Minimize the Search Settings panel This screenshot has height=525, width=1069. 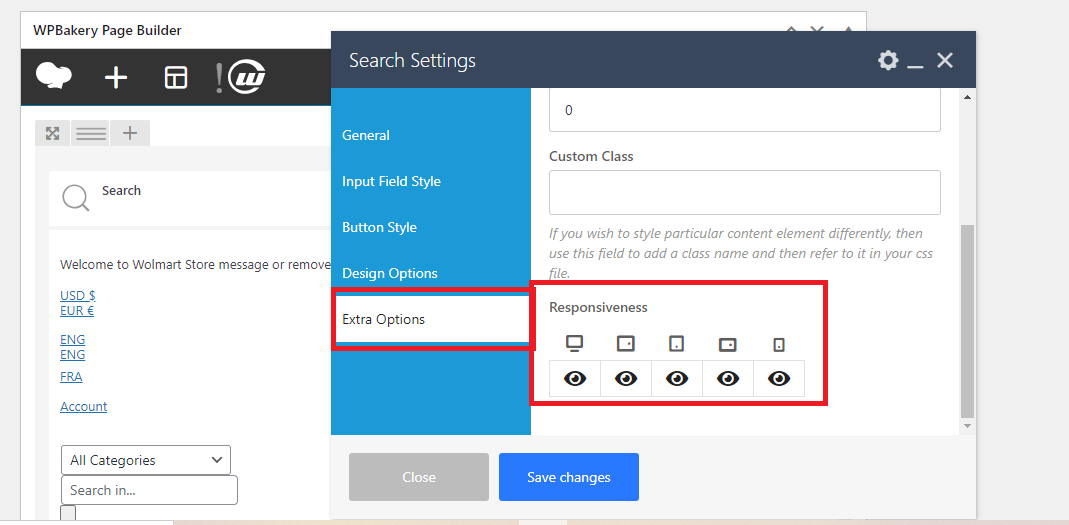tap(915, 66)
